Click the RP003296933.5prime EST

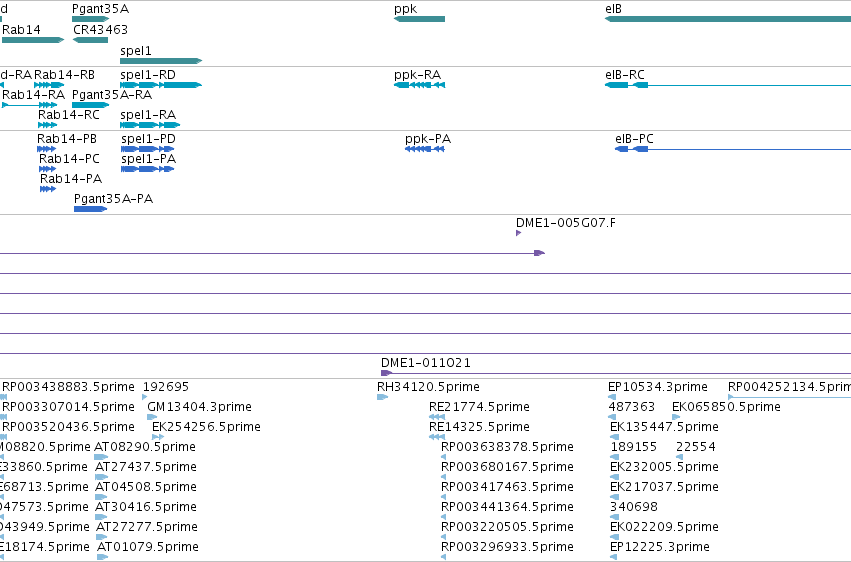pos(443,557)
